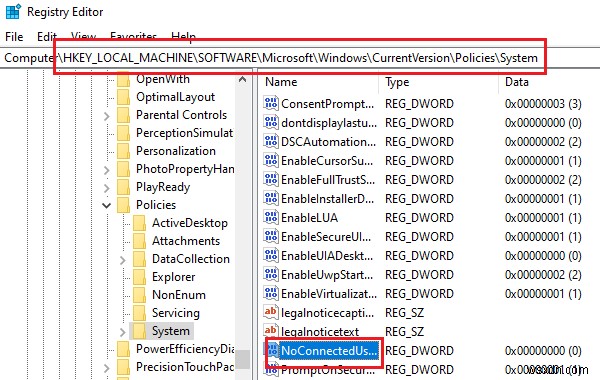Click the string icon of legalnoticetext value

[x=271, y=331]
